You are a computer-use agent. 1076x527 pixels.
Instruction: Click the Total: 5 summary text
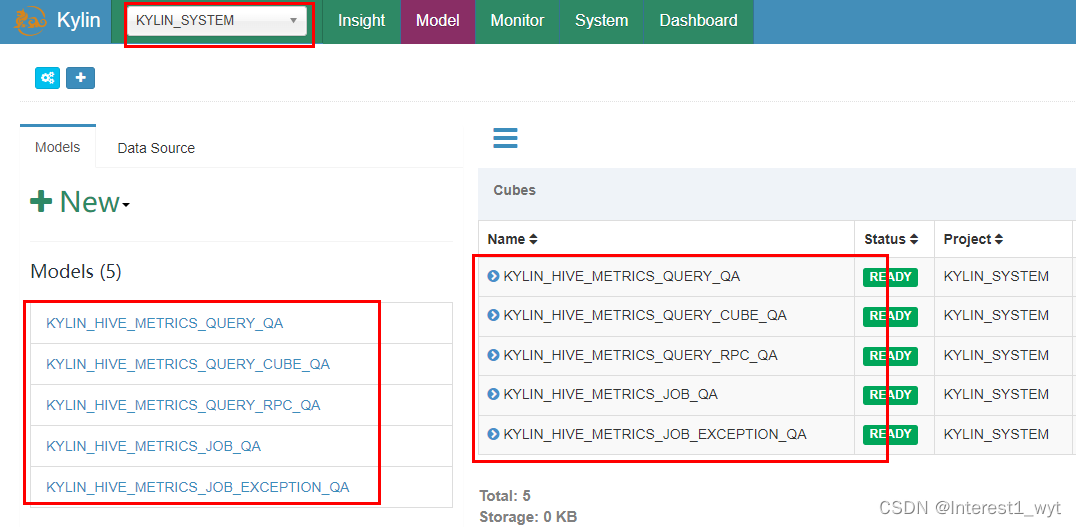coord(505,495)
